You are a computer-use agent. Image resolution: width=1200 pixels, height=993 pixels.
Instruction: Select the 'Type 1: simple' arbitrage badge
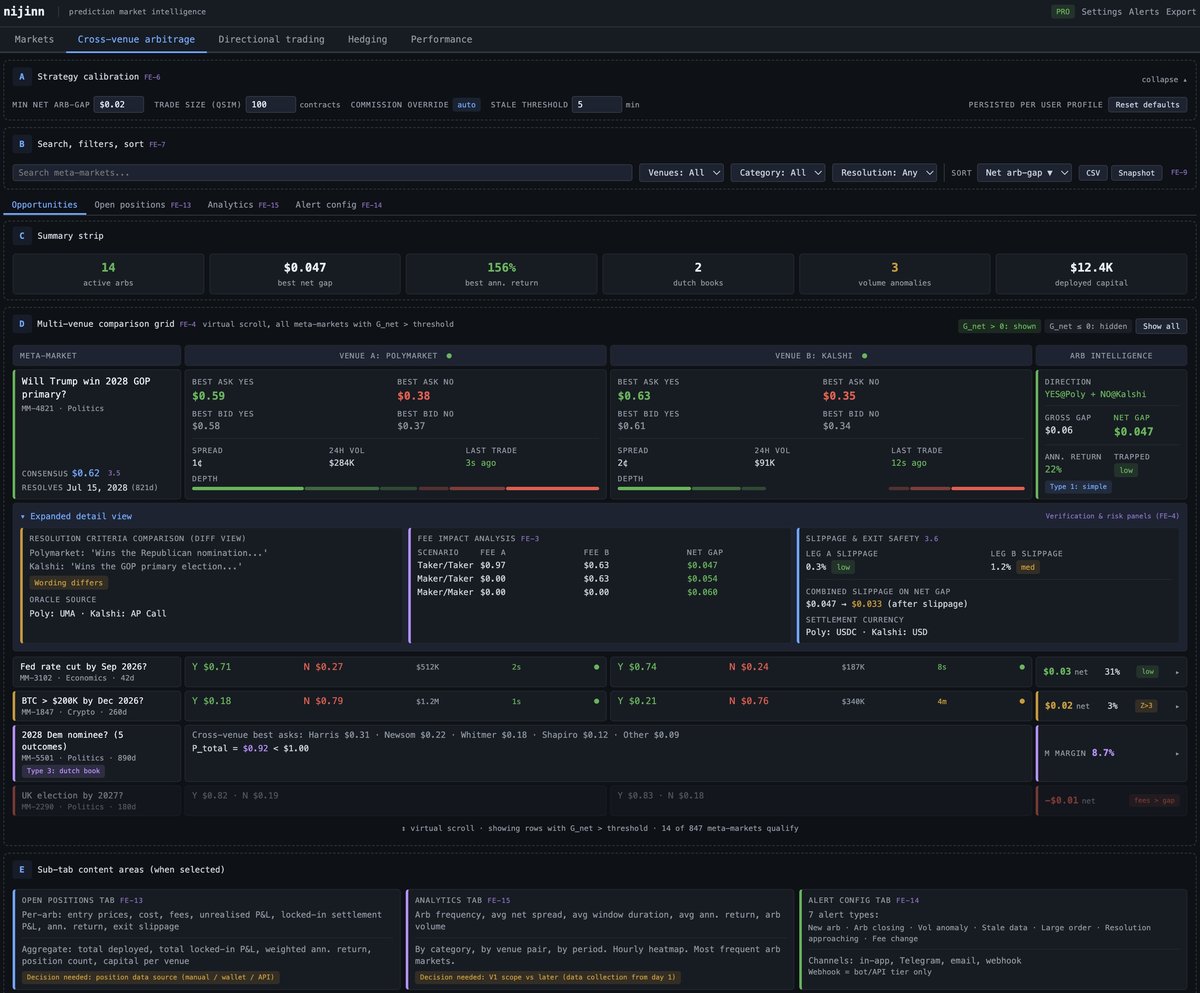point(1078,487)
